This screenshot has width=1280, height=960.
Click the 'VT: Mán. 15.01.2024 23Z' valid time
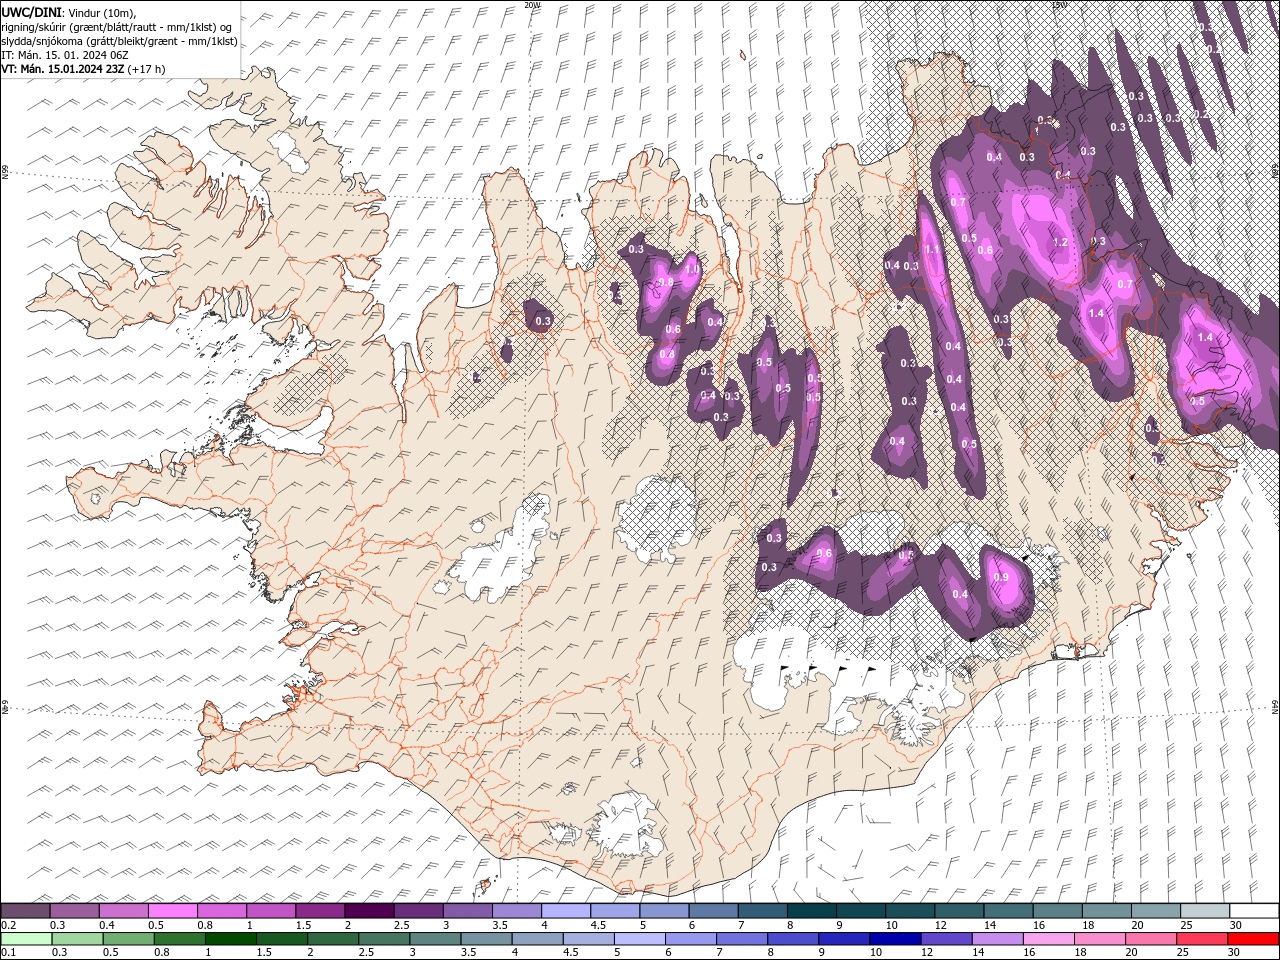pos(63,69)
